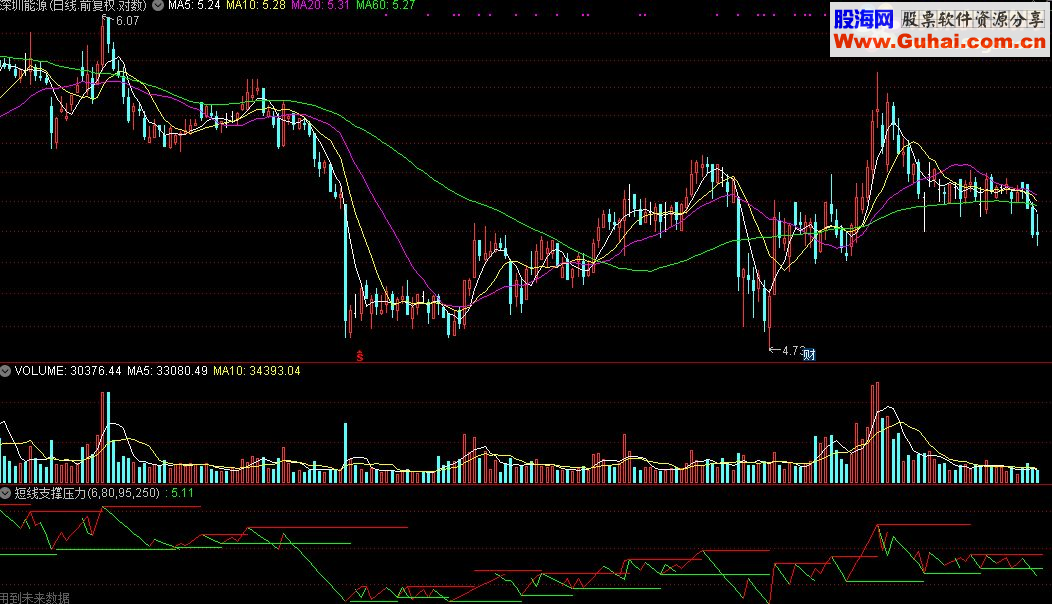Select the MA5: 5.24 label
The height and width of the screenshot is (604, 1052).
194,5
